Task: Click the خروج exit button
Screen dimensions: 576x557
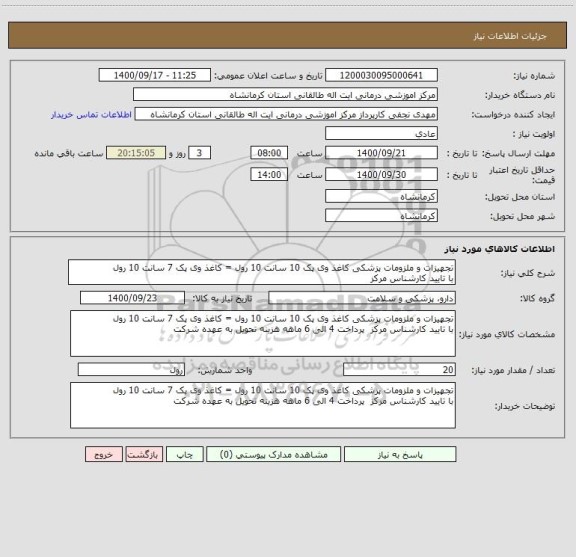Action: tap(104, 454)
